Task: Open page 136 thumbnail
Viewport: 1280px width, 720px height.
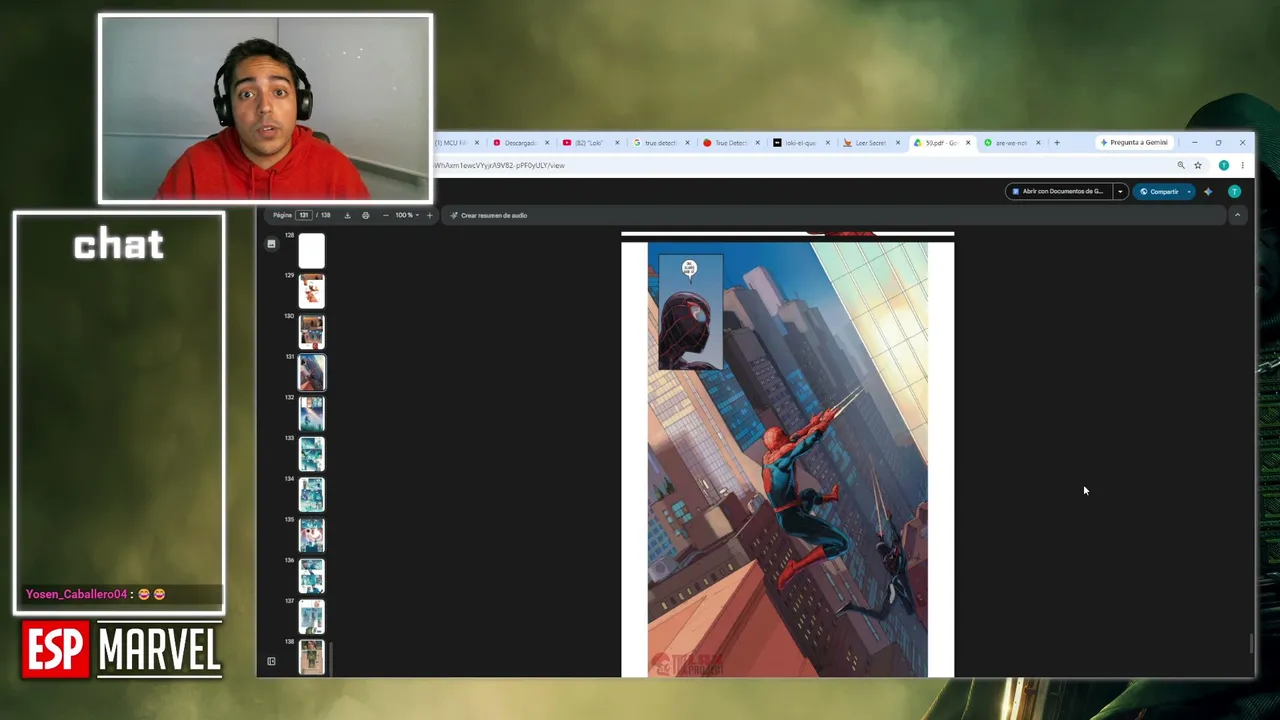Action: [312, 577]
